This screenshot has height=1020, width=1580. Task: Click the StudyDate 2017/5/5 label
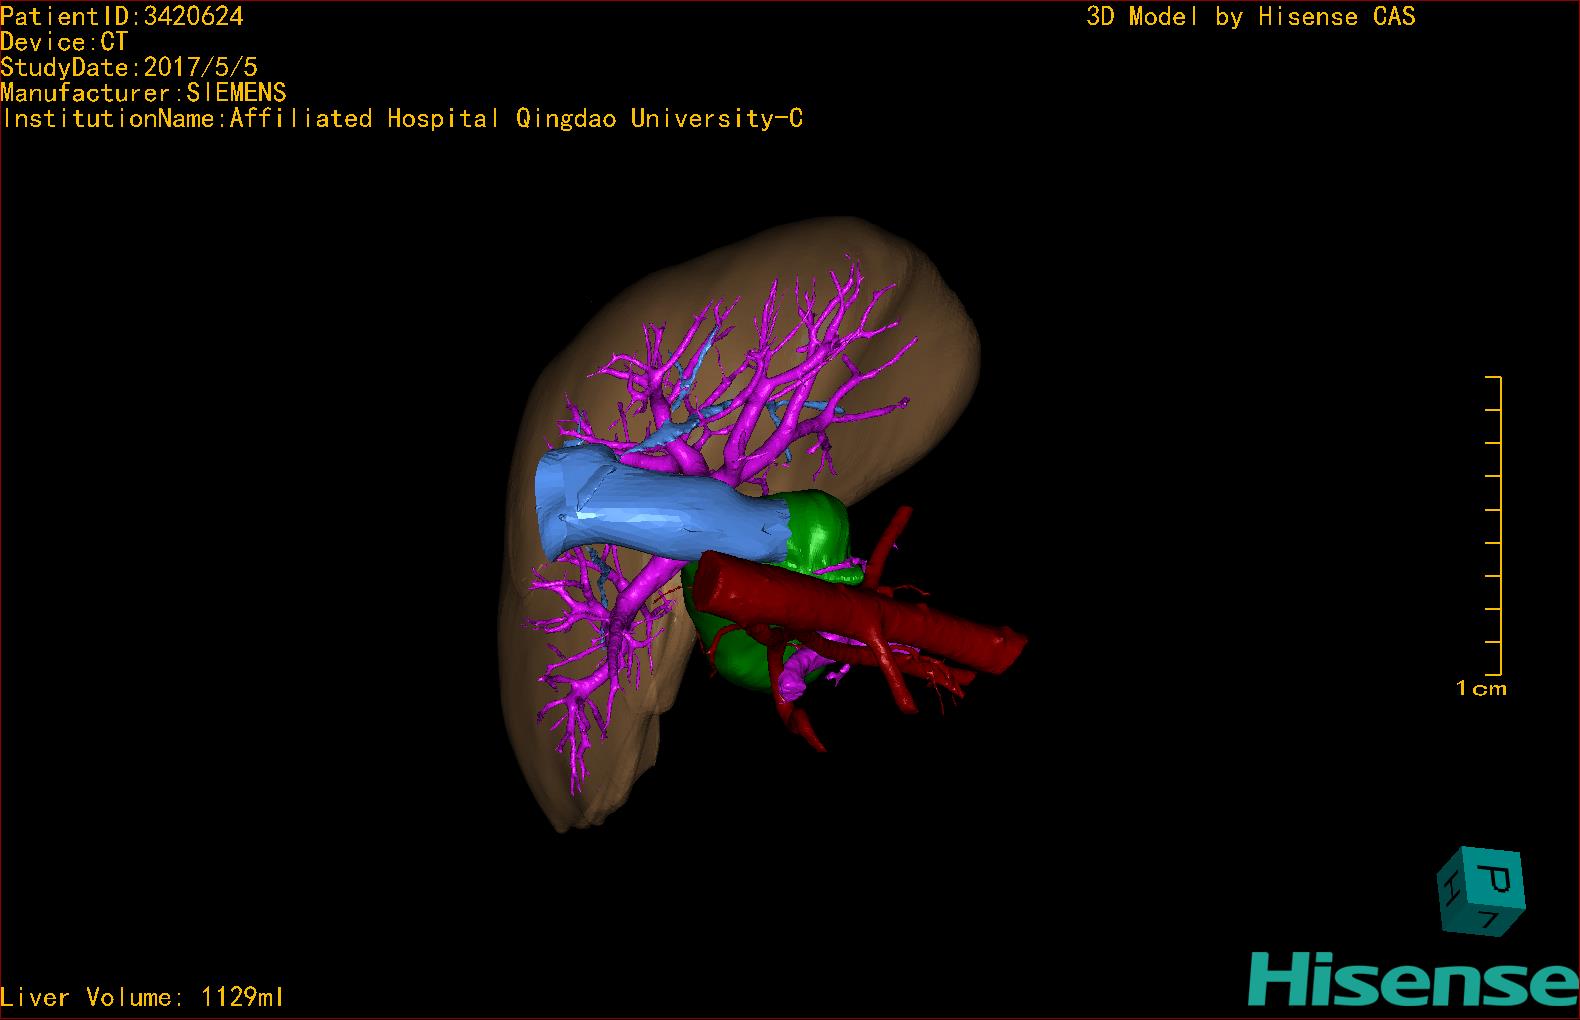(x=129, y=67)
